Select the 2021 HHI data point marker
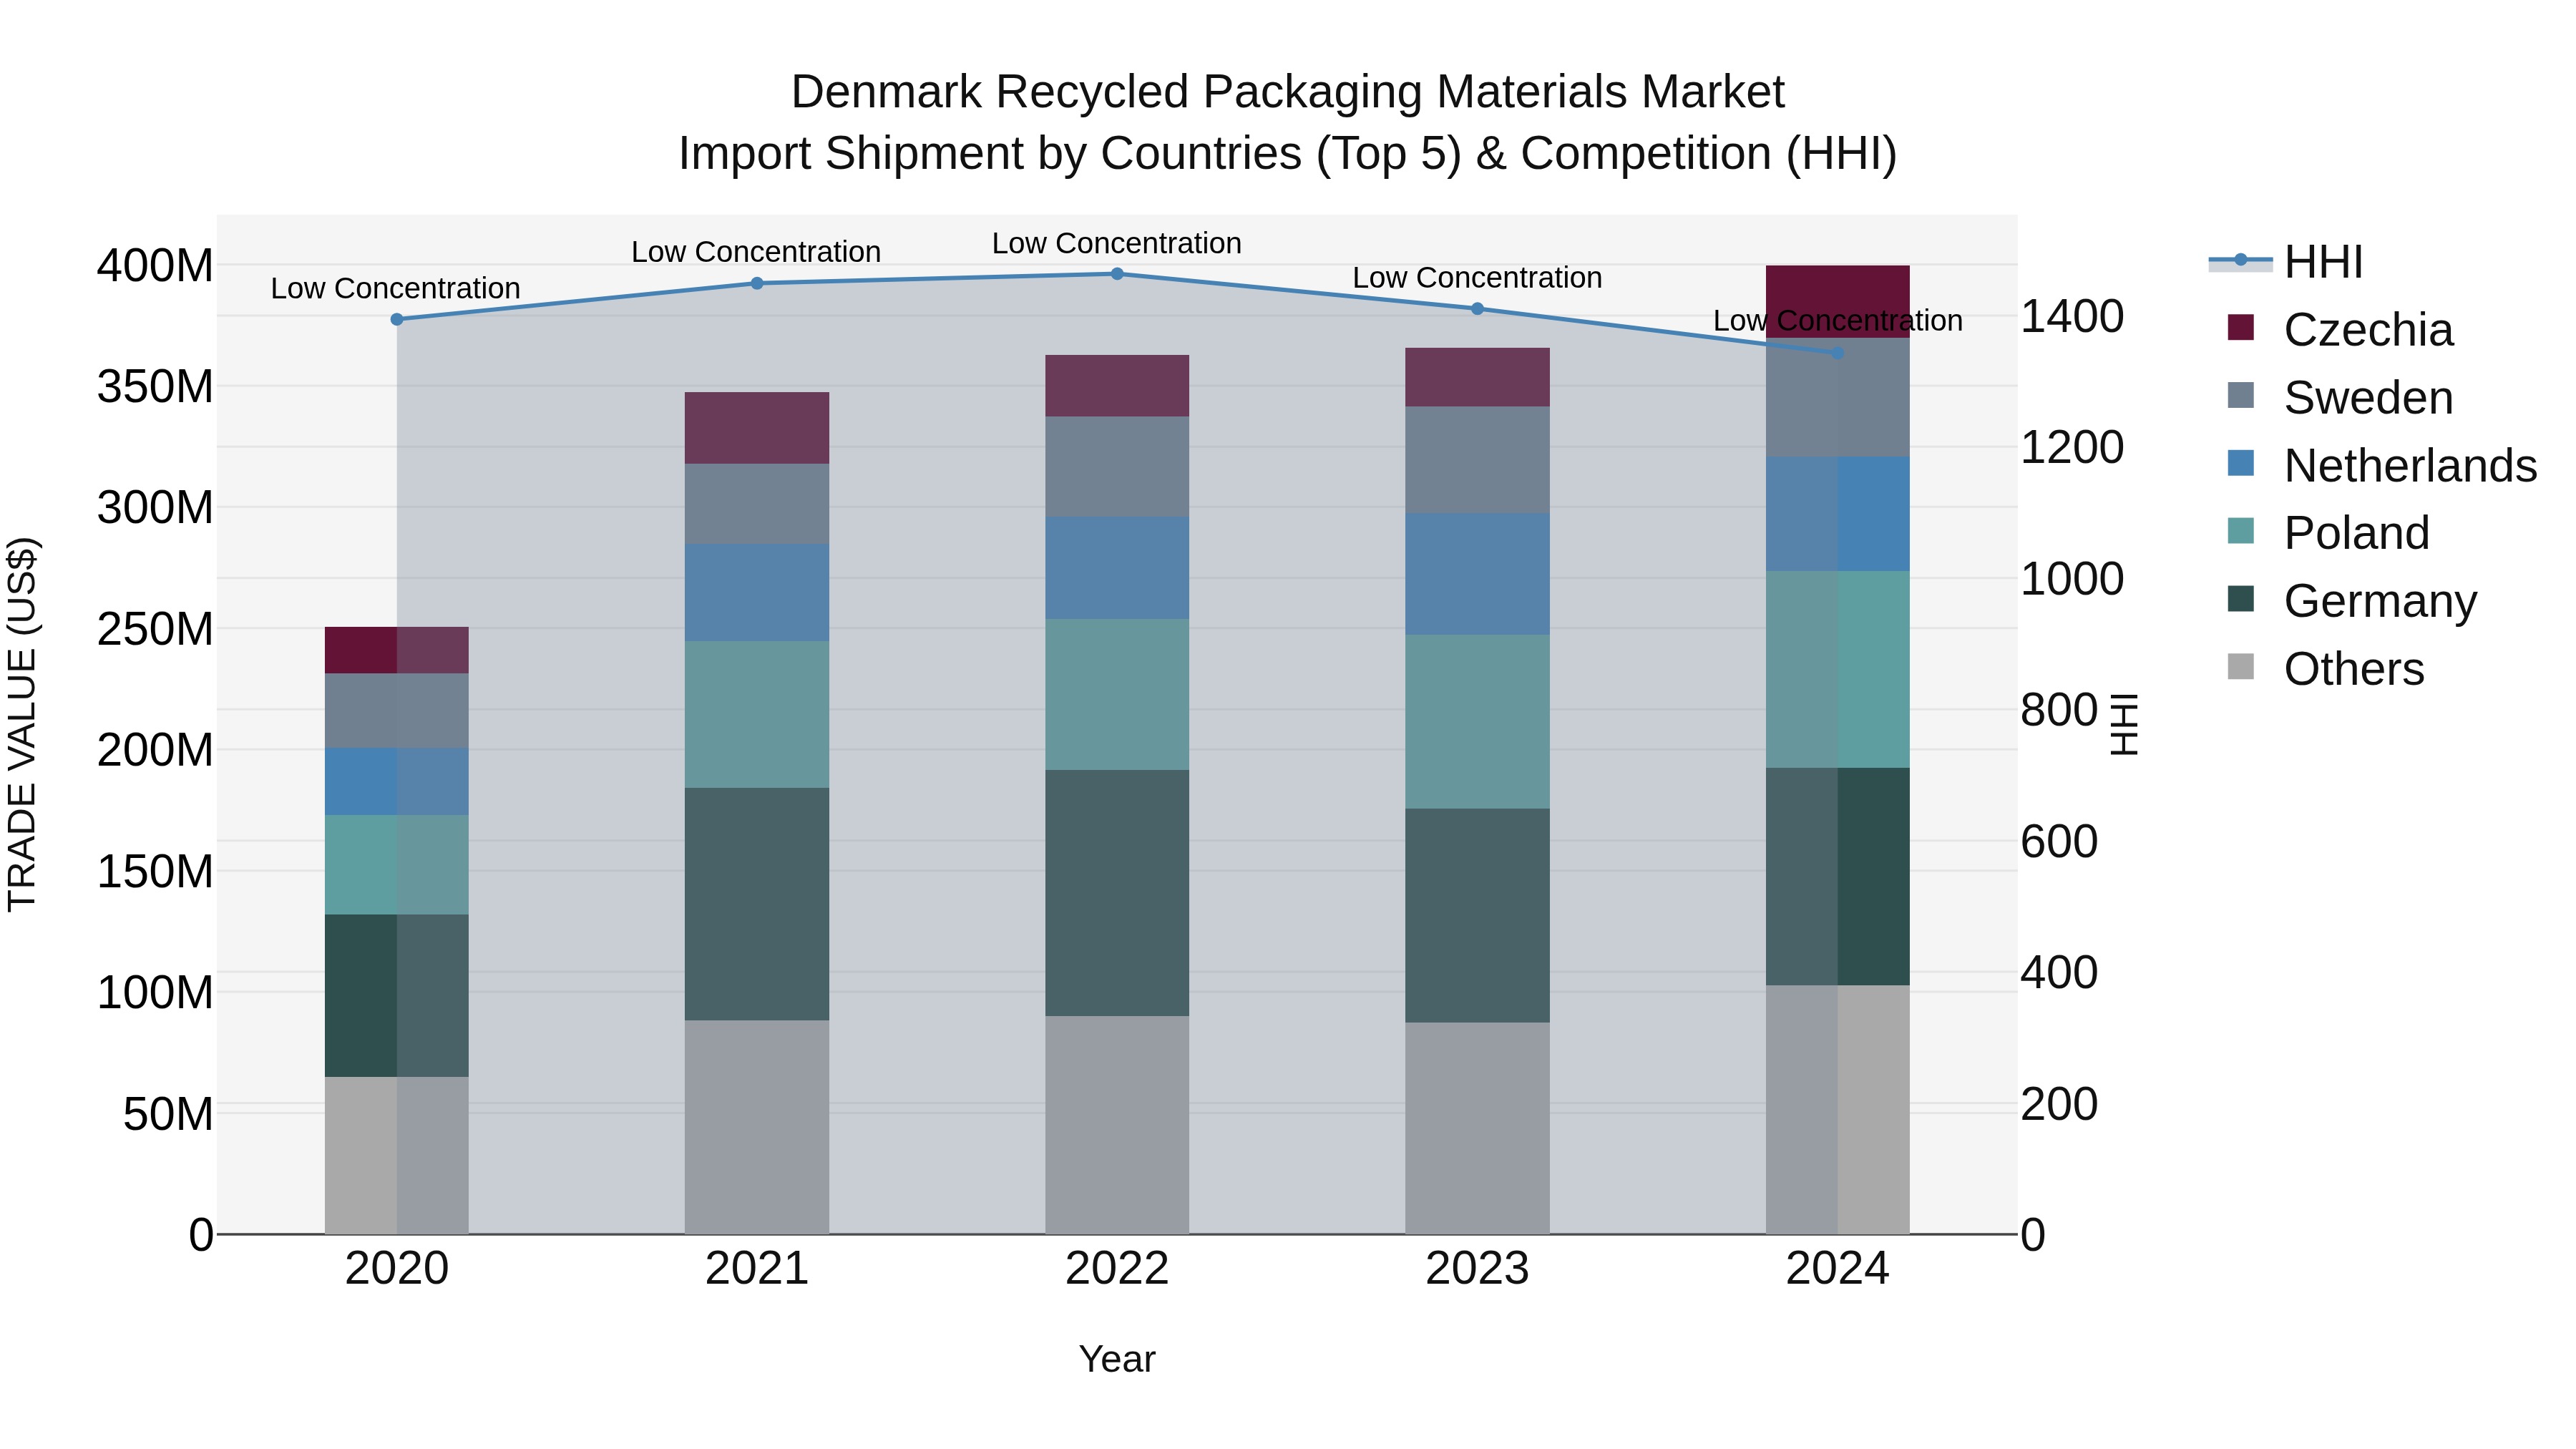The width and height of the screenshot is (2576, 1449). (x=757, y=283)
